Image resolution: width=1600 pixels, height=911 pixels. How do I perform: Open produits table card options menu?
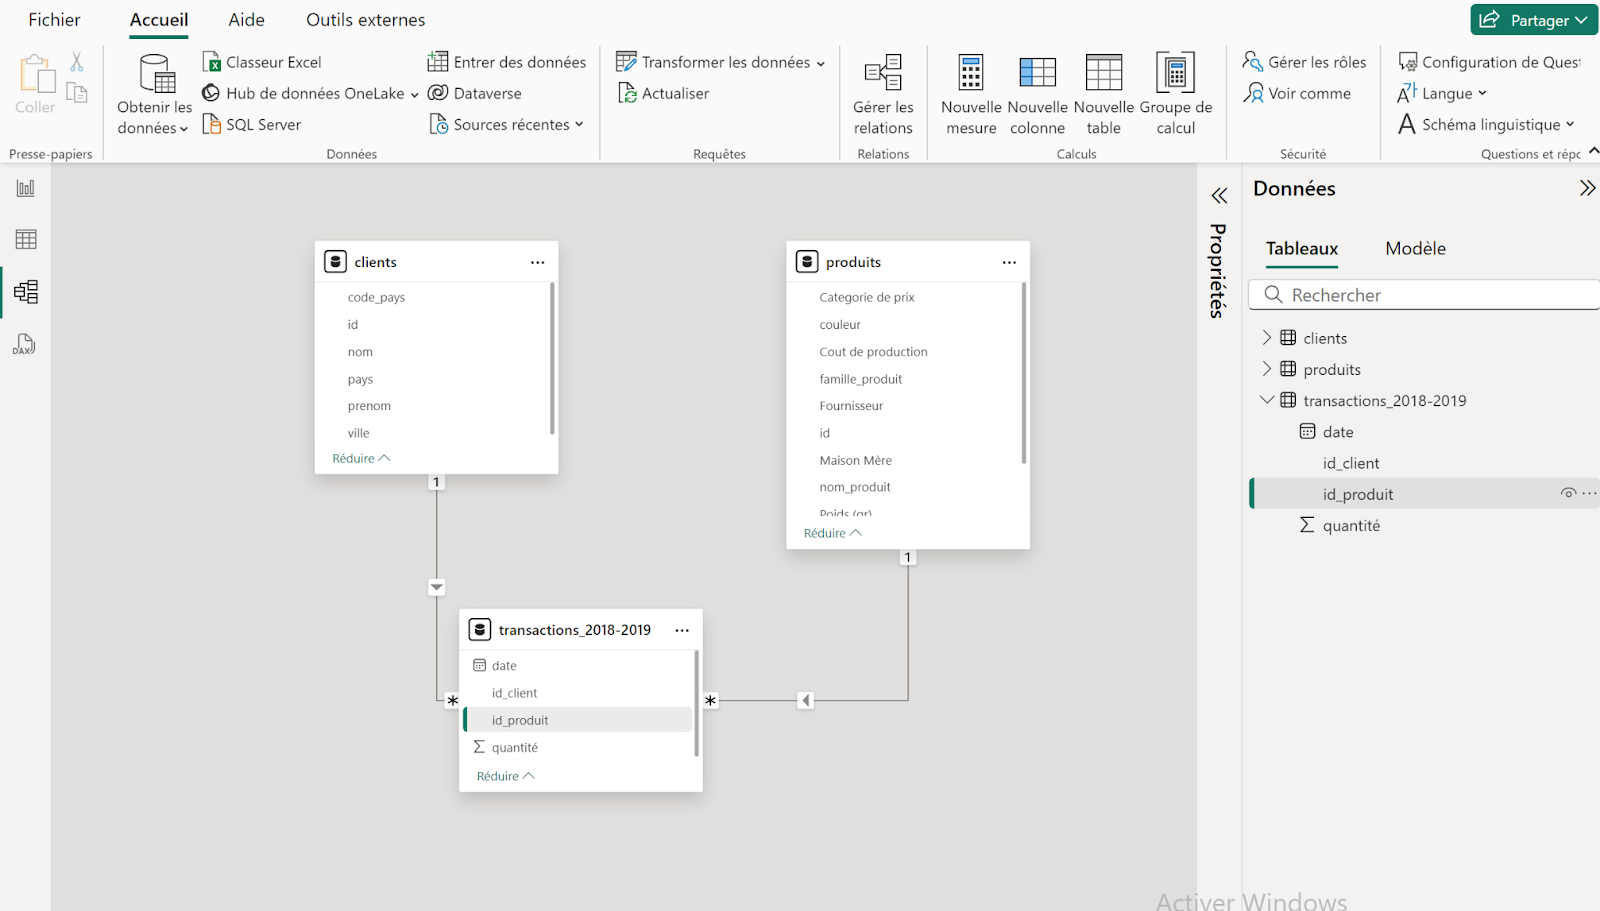1009,262
